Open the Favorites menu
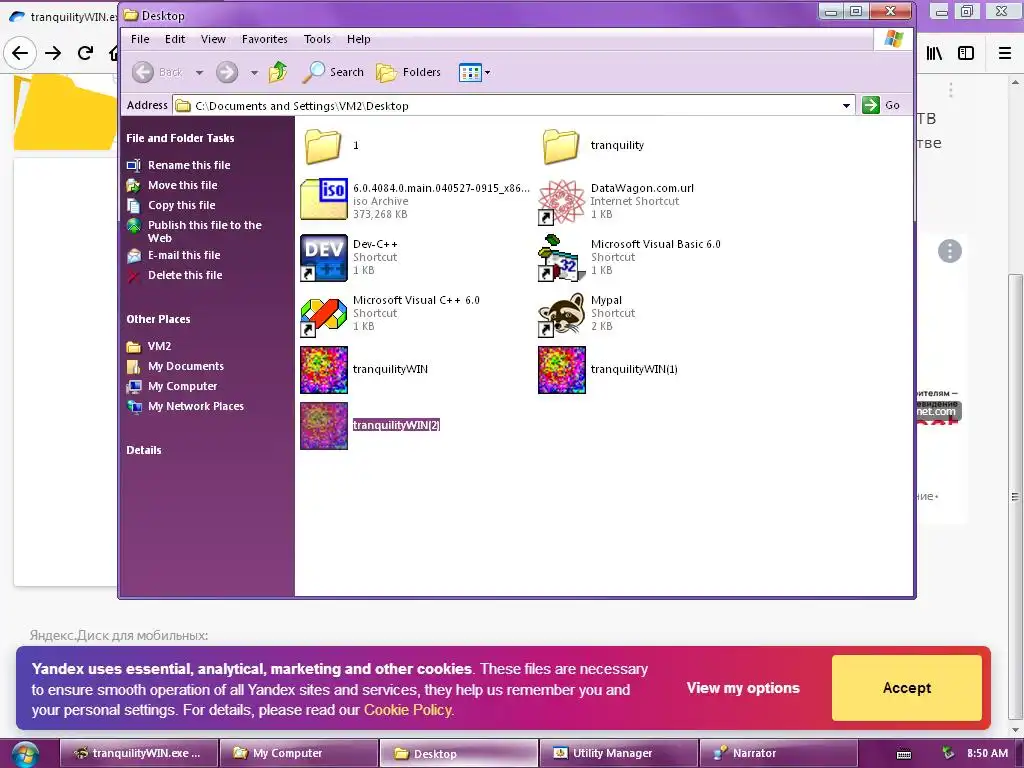This screenshot has width=1024, height=768. [264, 39]
